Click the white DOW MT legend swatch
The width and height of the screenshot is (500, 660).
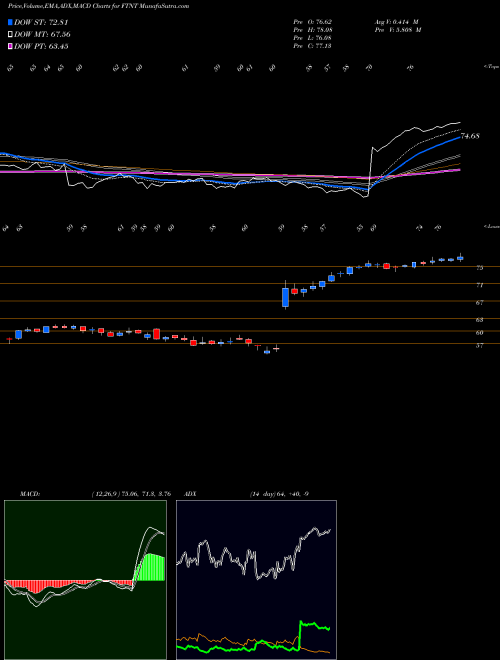click(x=10, y=35)
